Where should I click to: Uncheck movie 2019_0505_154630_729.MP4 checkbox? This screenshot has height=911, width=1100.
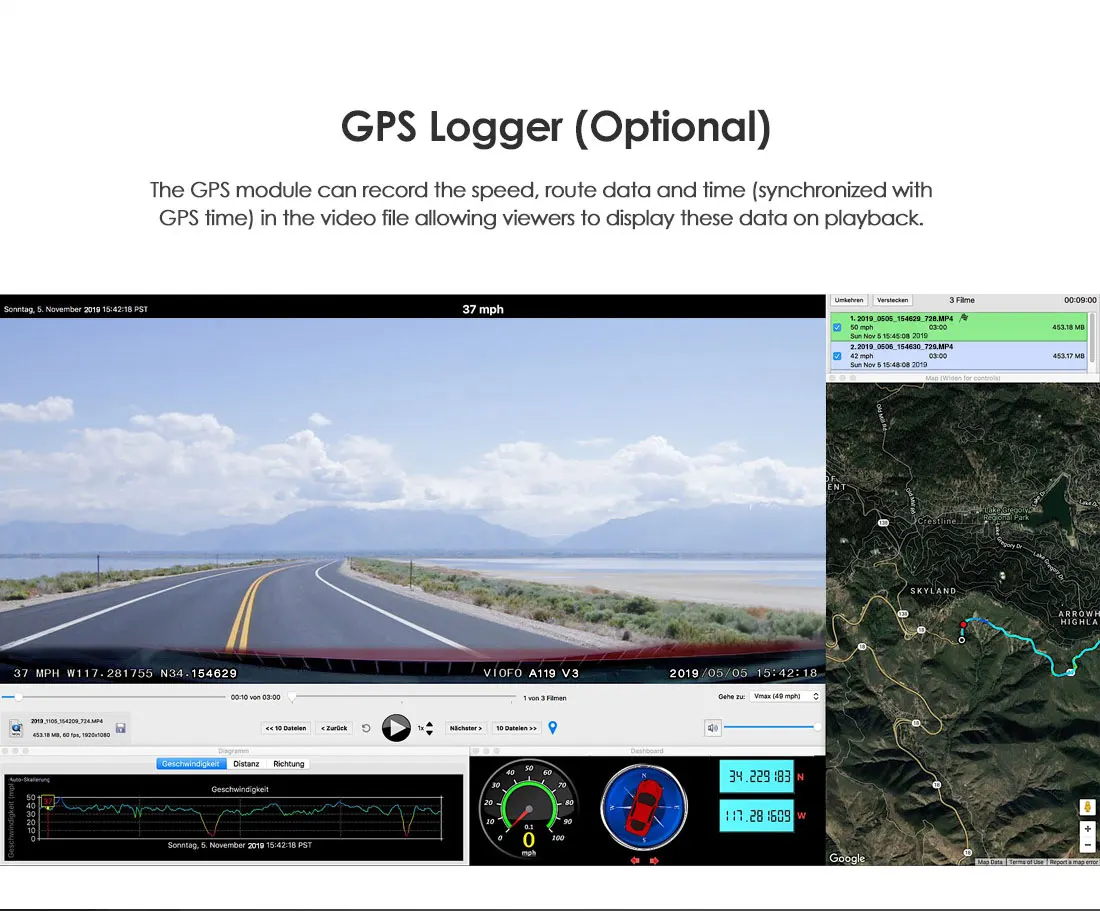click(837, 356)
